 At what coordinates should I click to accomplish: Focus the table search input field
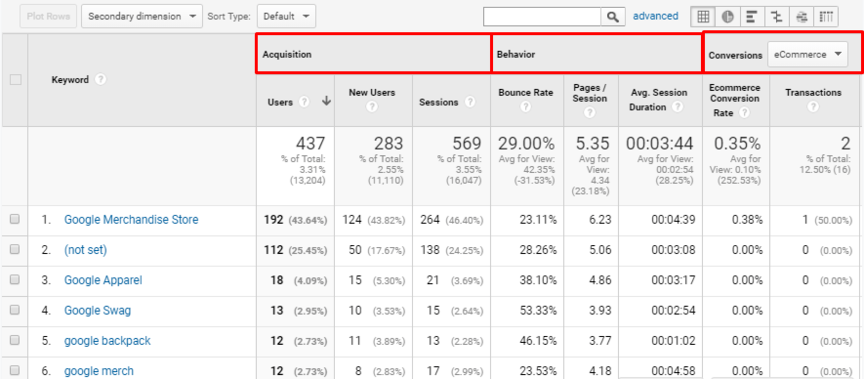542,17
